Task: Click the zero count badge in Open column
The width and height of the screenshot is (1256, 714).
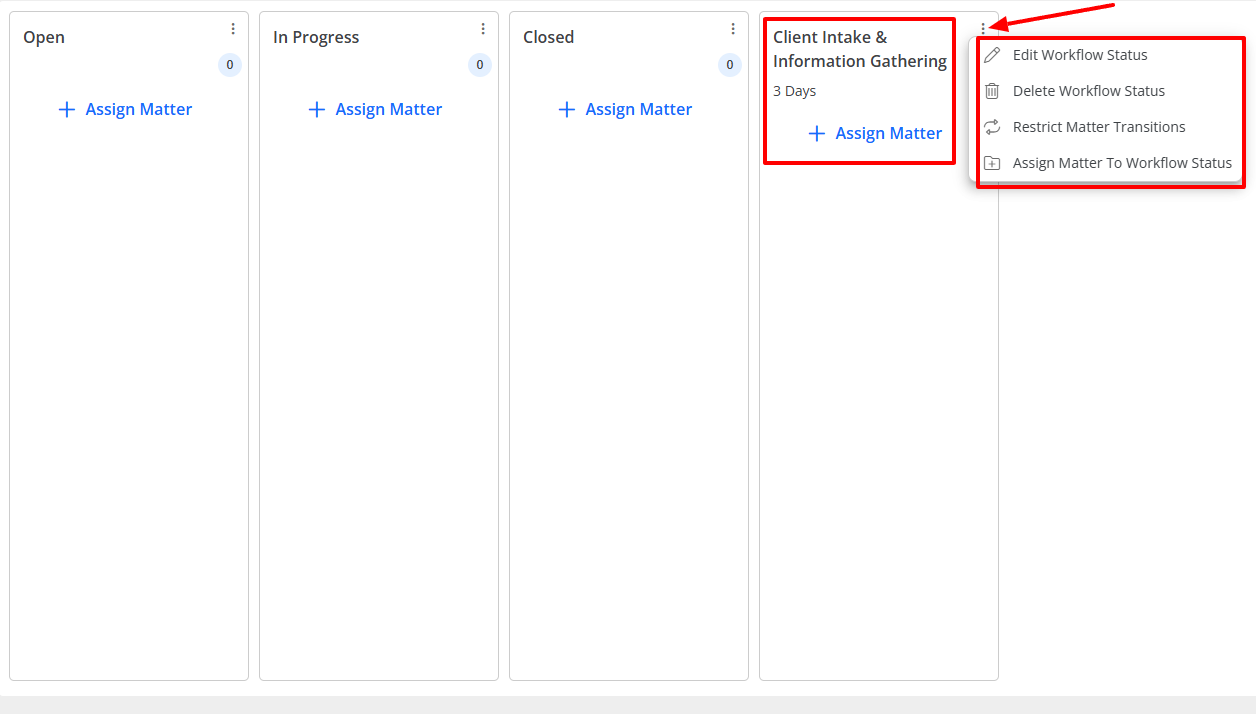Action: click(229, 64)
